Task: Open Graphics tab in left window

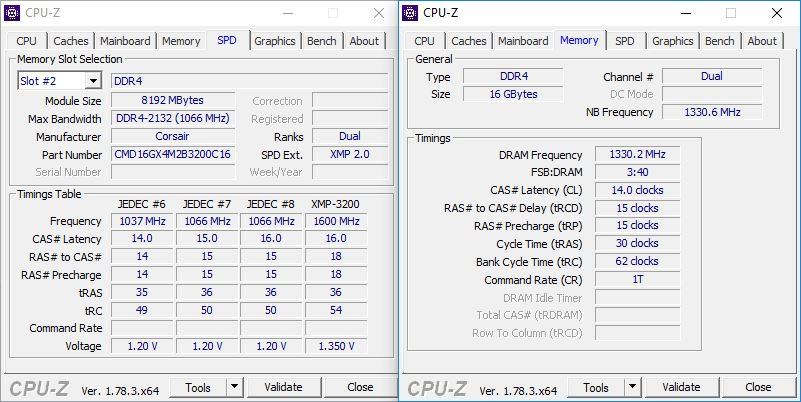Action: (275, 41)
